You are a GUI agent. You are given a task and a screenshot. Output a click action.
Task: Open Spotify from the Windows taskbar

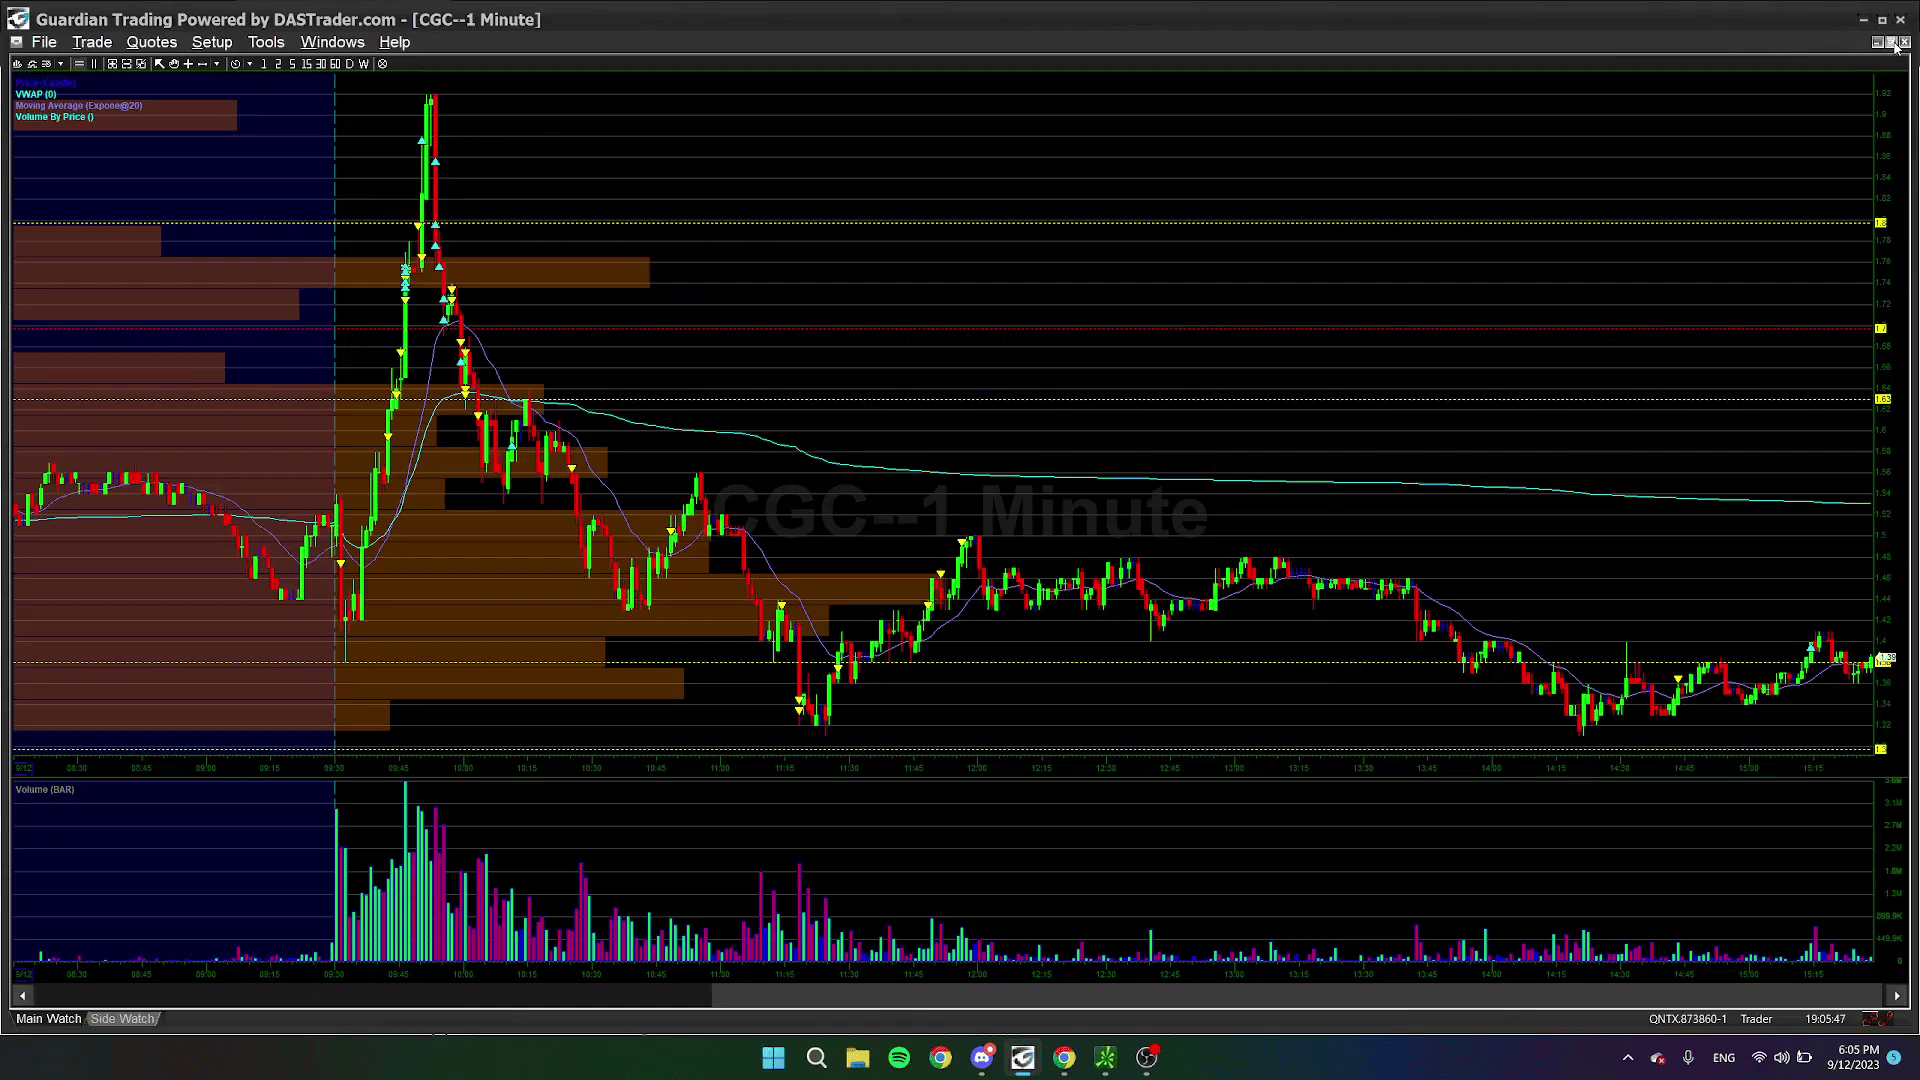pos(899,1058)
